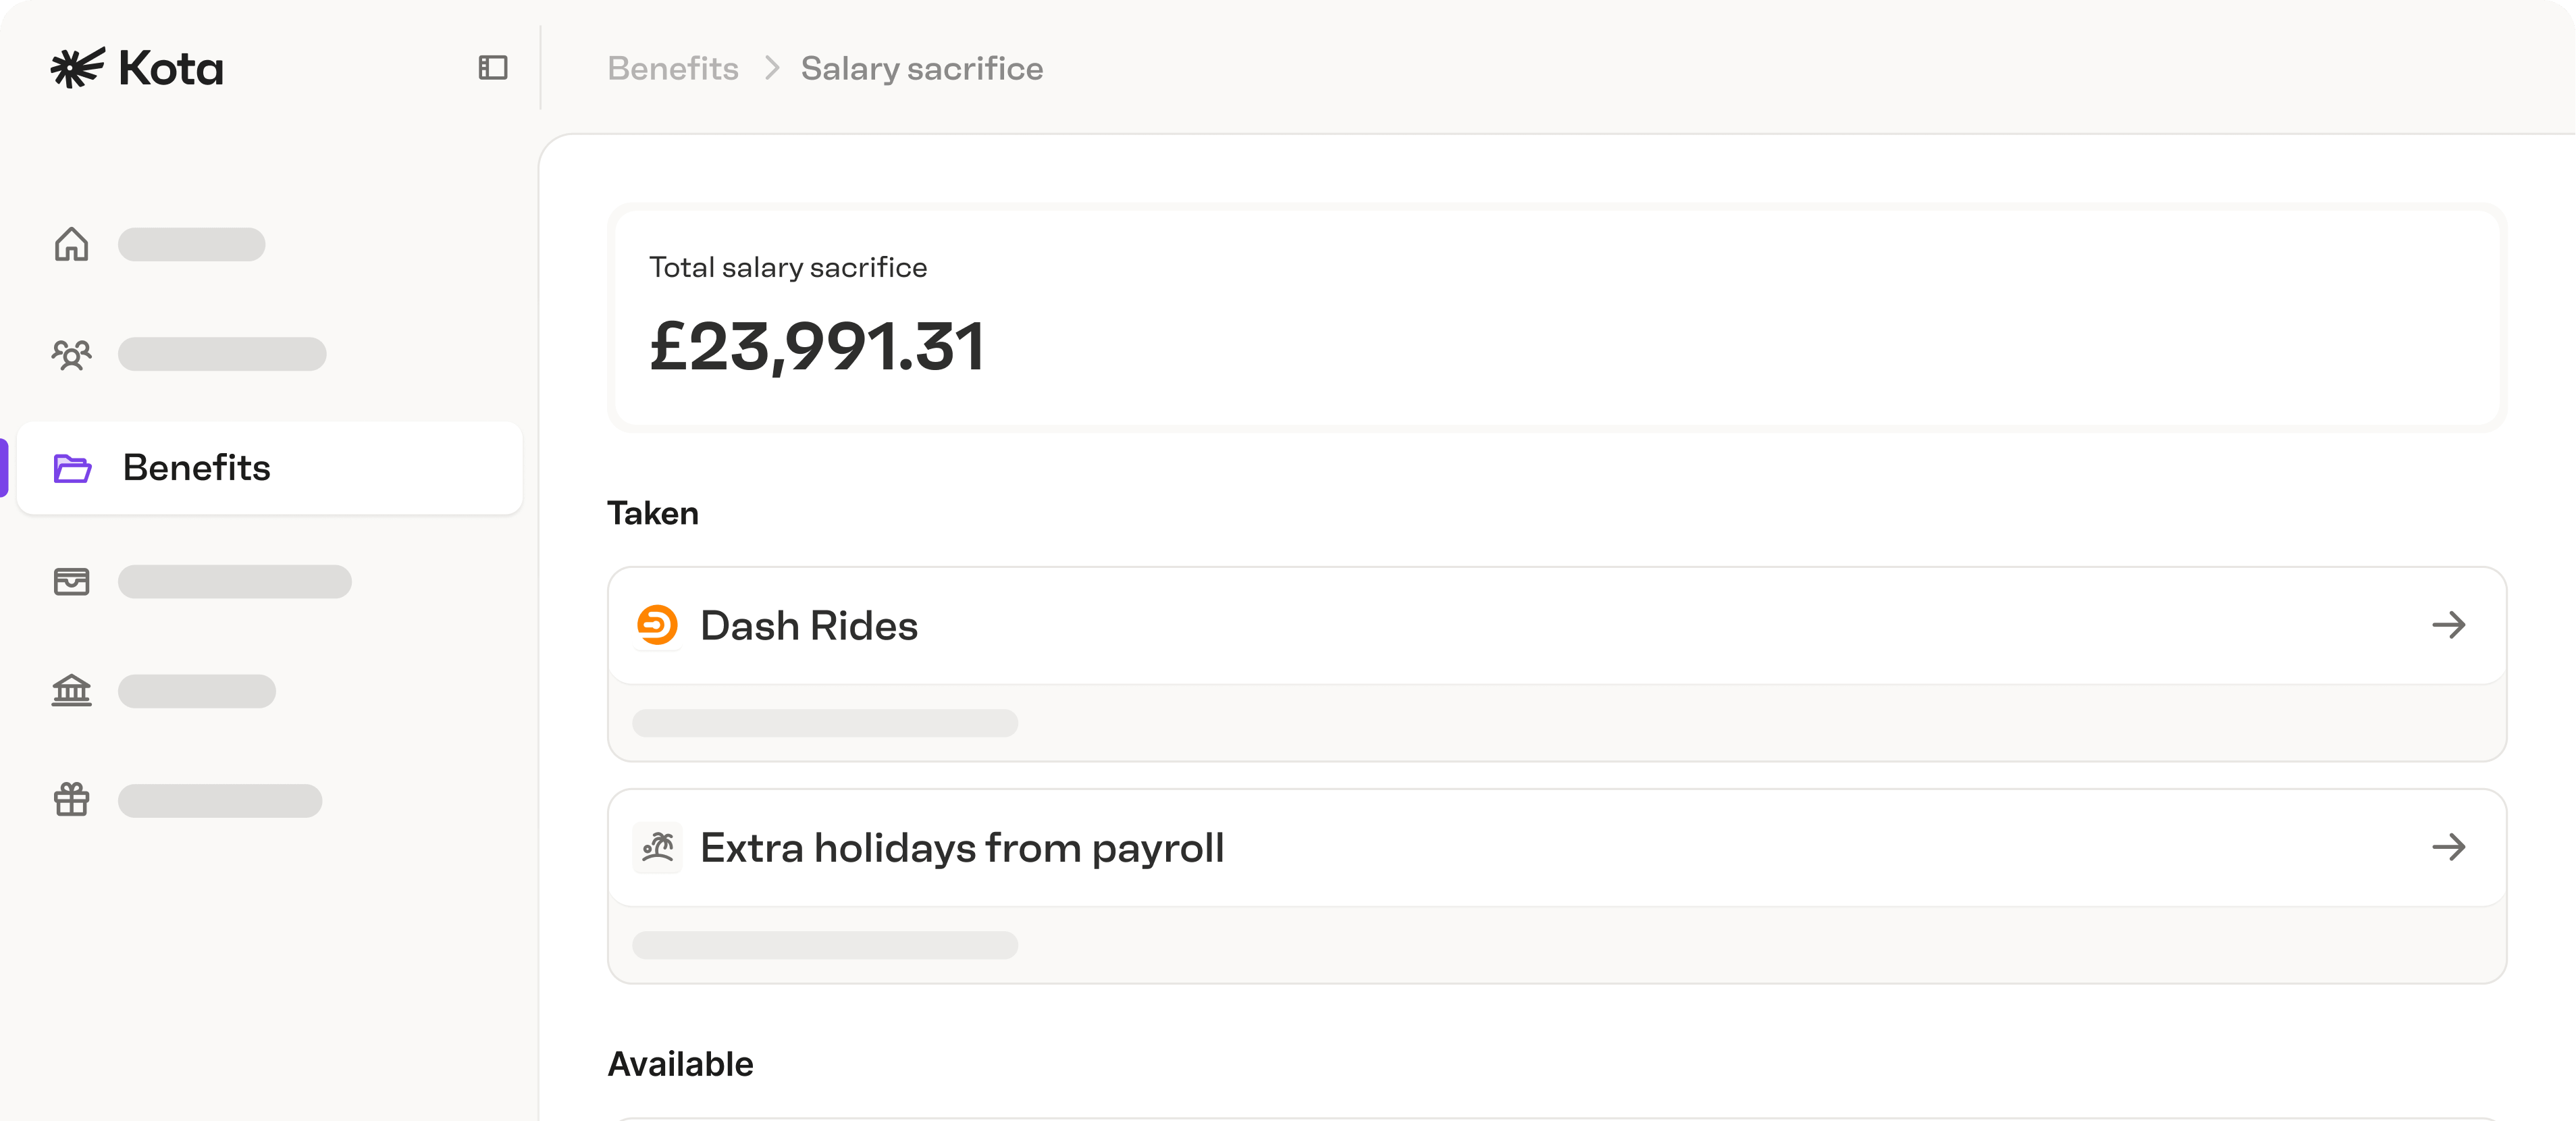The width and height of the screenshot is (2576, 1121).
Task: Go to Benefits breadcrumb link
Action: (x=673, y=68)
